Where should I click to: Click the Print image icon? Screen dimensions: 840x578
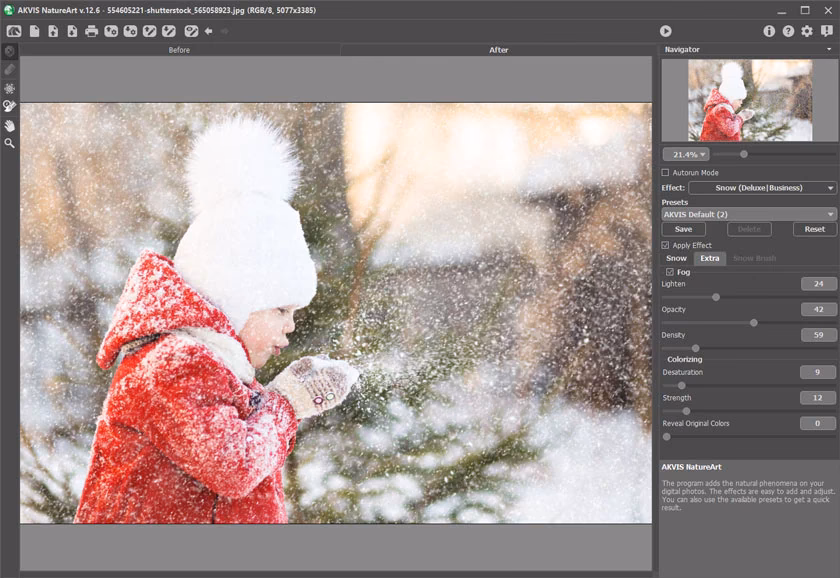(x=92, y=31)
